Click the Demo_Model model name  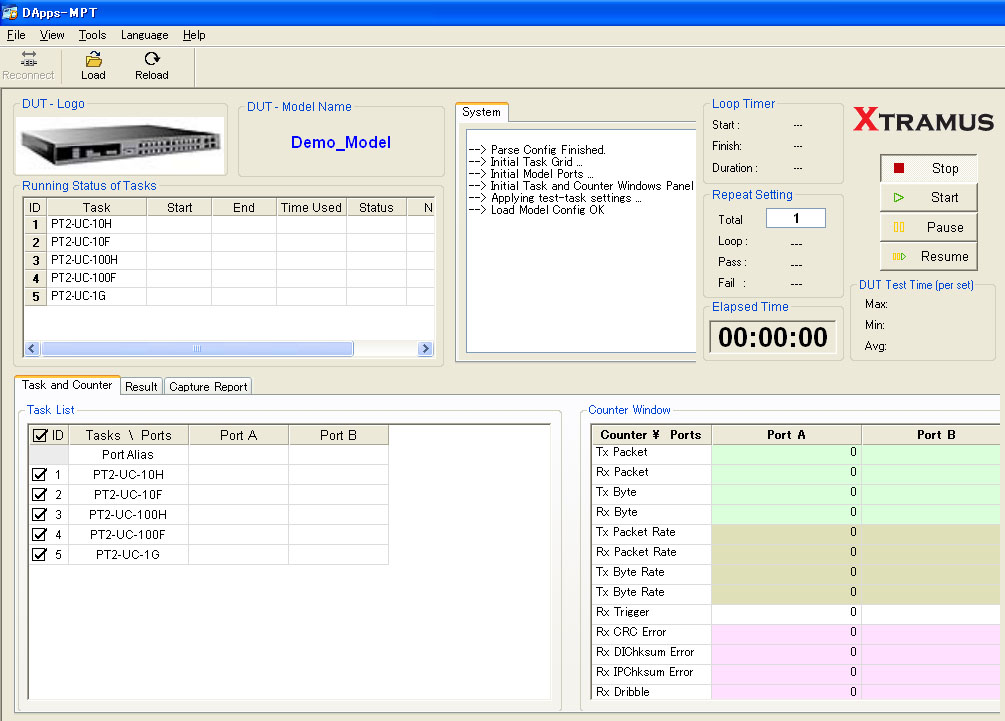click(341, 142)
